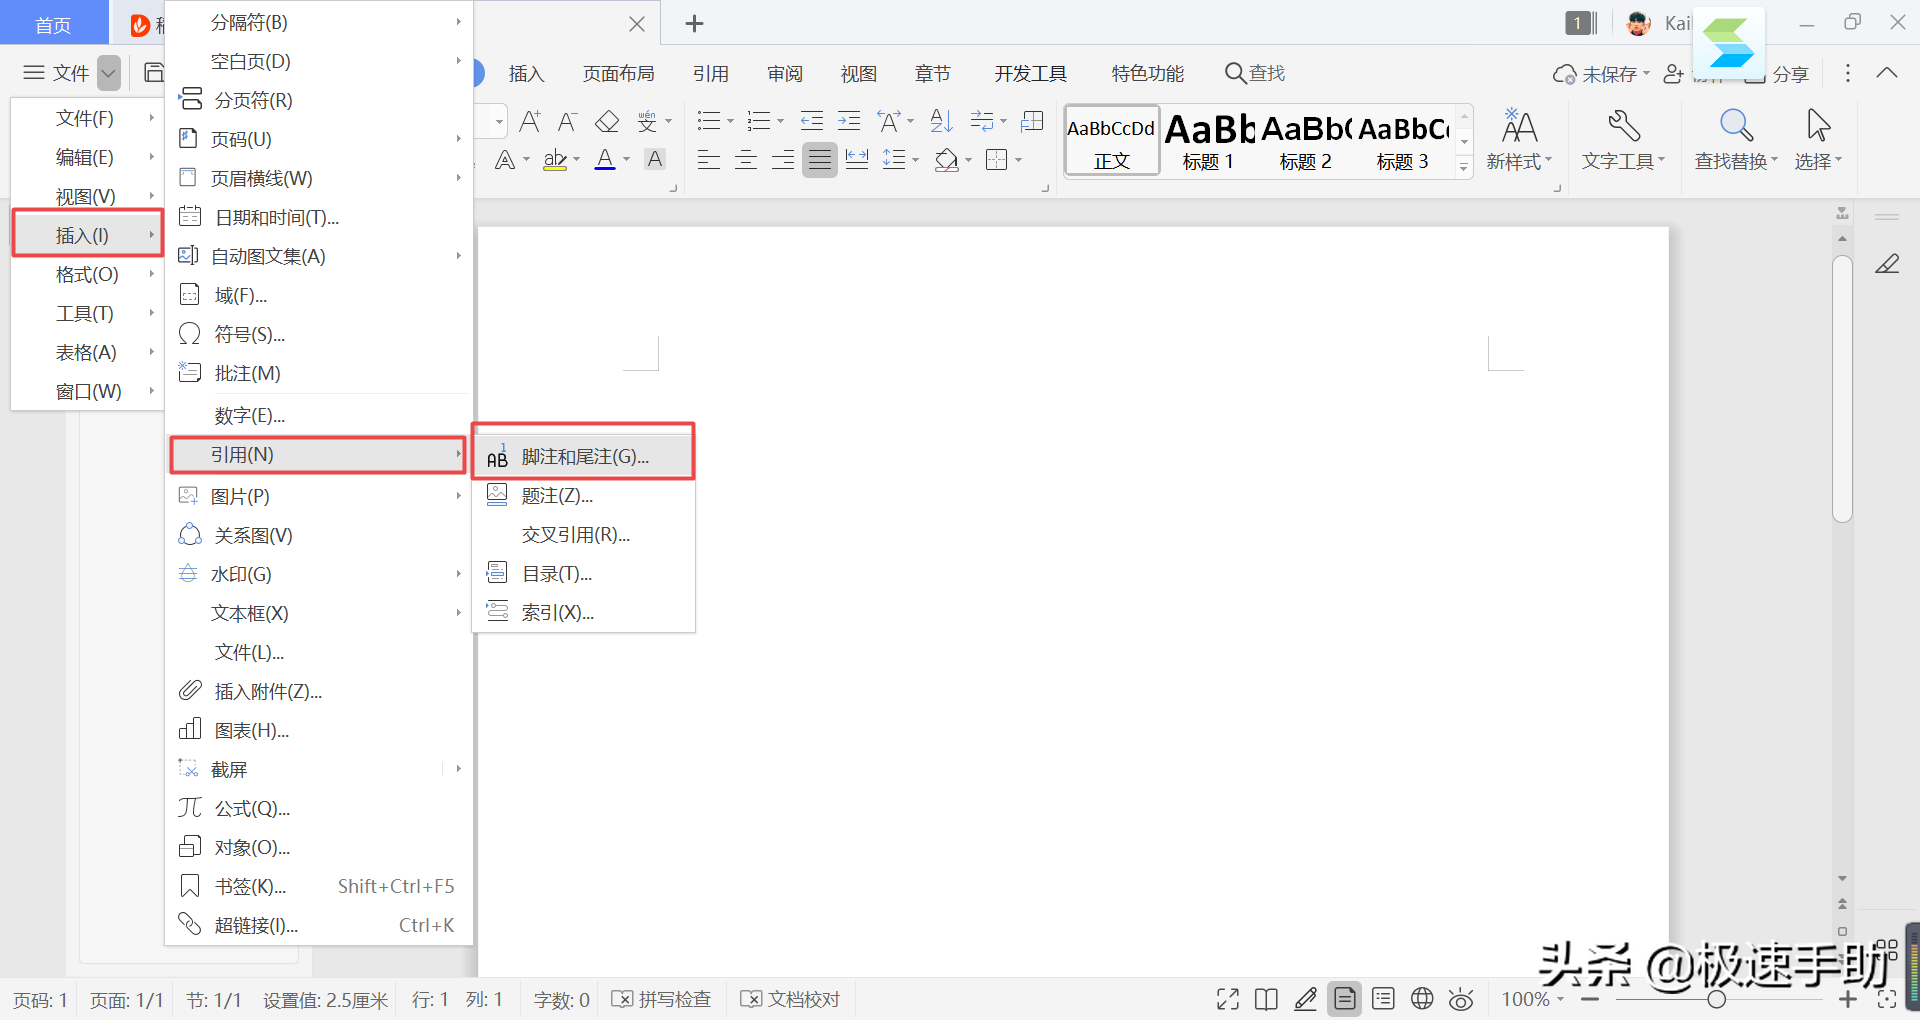Click the 查找 search button
The height and width of the screenshot is (1020, 1920).
[1255, 73]
